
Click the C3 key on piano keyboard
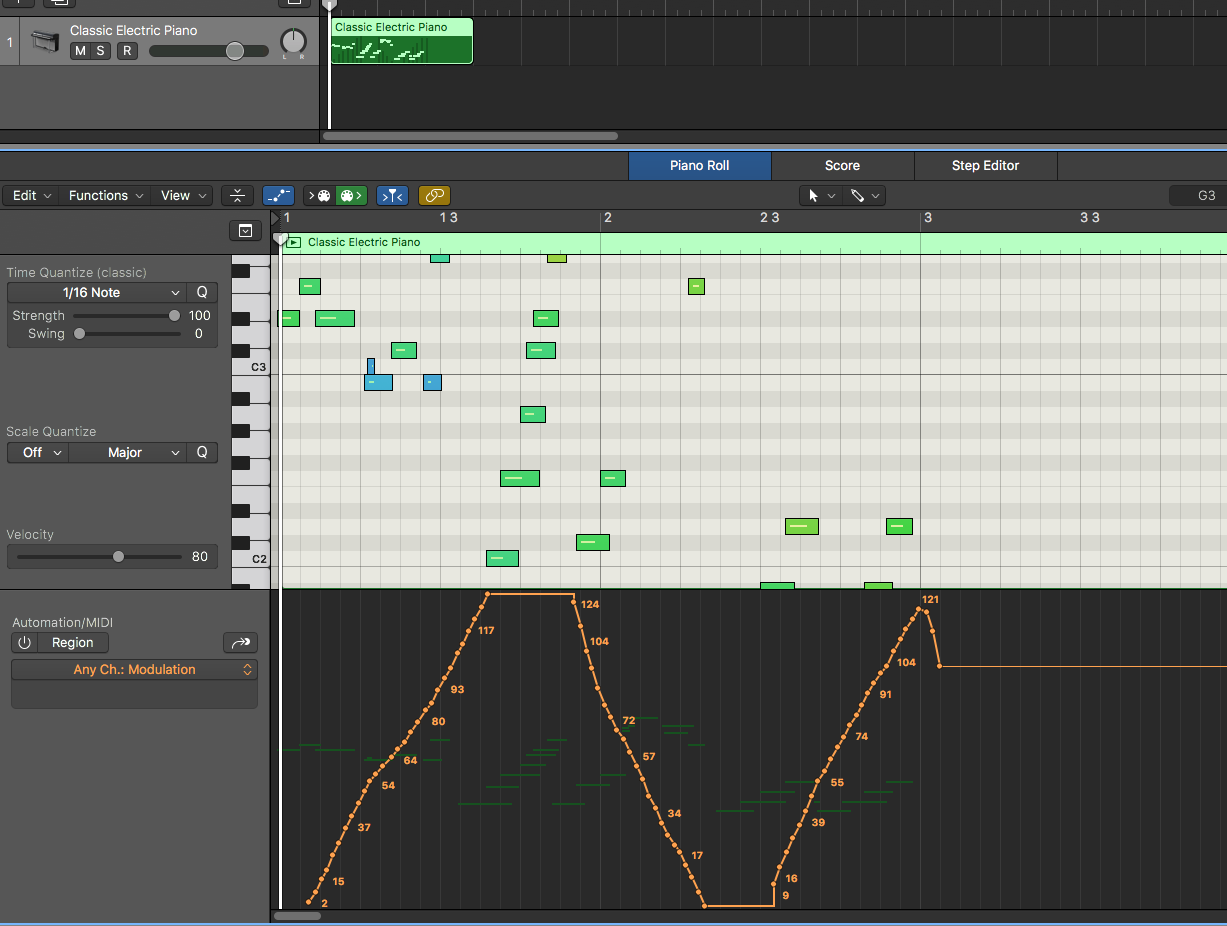[x=250, y=366]
